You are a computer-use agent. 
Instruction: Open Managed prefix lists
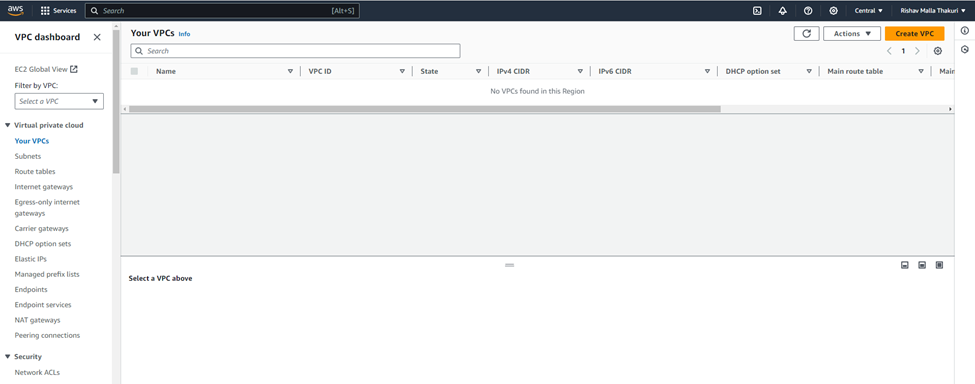(x=47, y=274)
